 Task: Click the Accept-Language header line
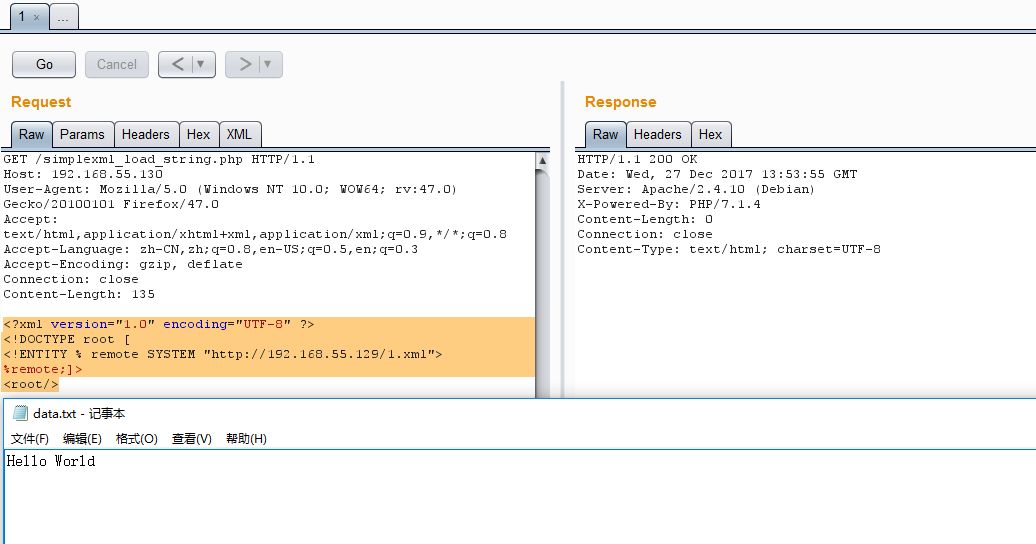211,249
